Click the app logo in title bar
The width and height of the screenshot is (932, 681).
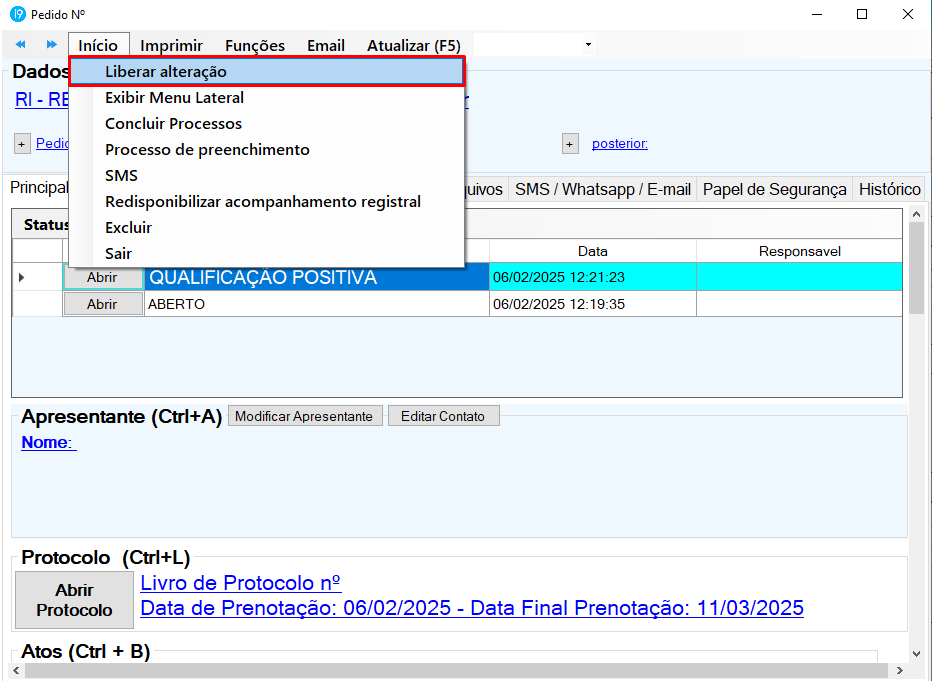point(17,14)
